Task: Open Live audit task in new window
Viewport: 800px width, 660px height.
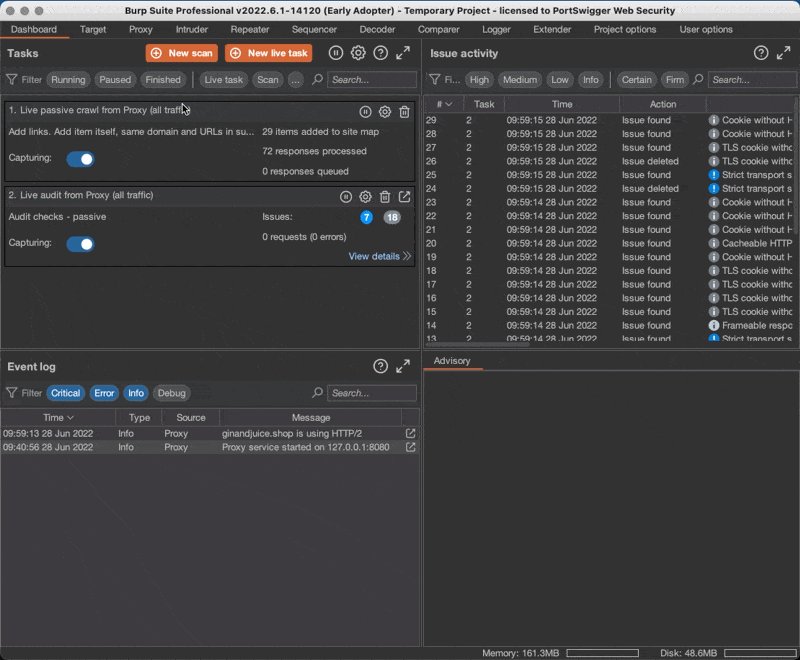Action: [x=404, y=197]
